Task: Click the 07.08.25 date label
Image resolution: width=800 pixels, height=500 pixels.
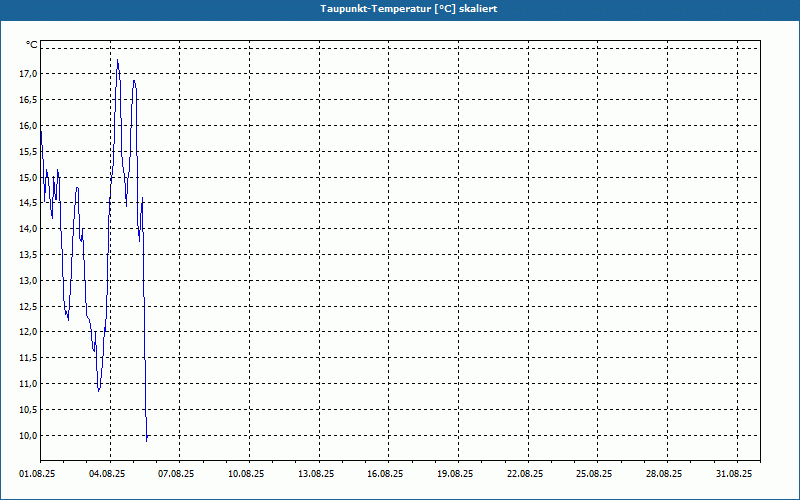Action: 176,474
